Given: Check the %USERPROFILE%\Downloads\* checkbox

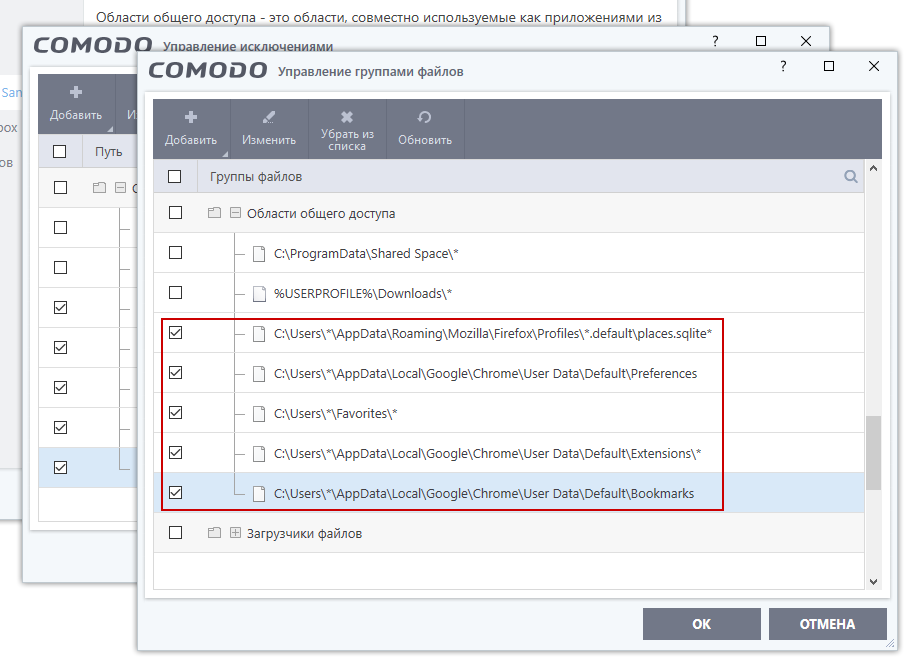Looking at the screenshot, I should point(175,293).
